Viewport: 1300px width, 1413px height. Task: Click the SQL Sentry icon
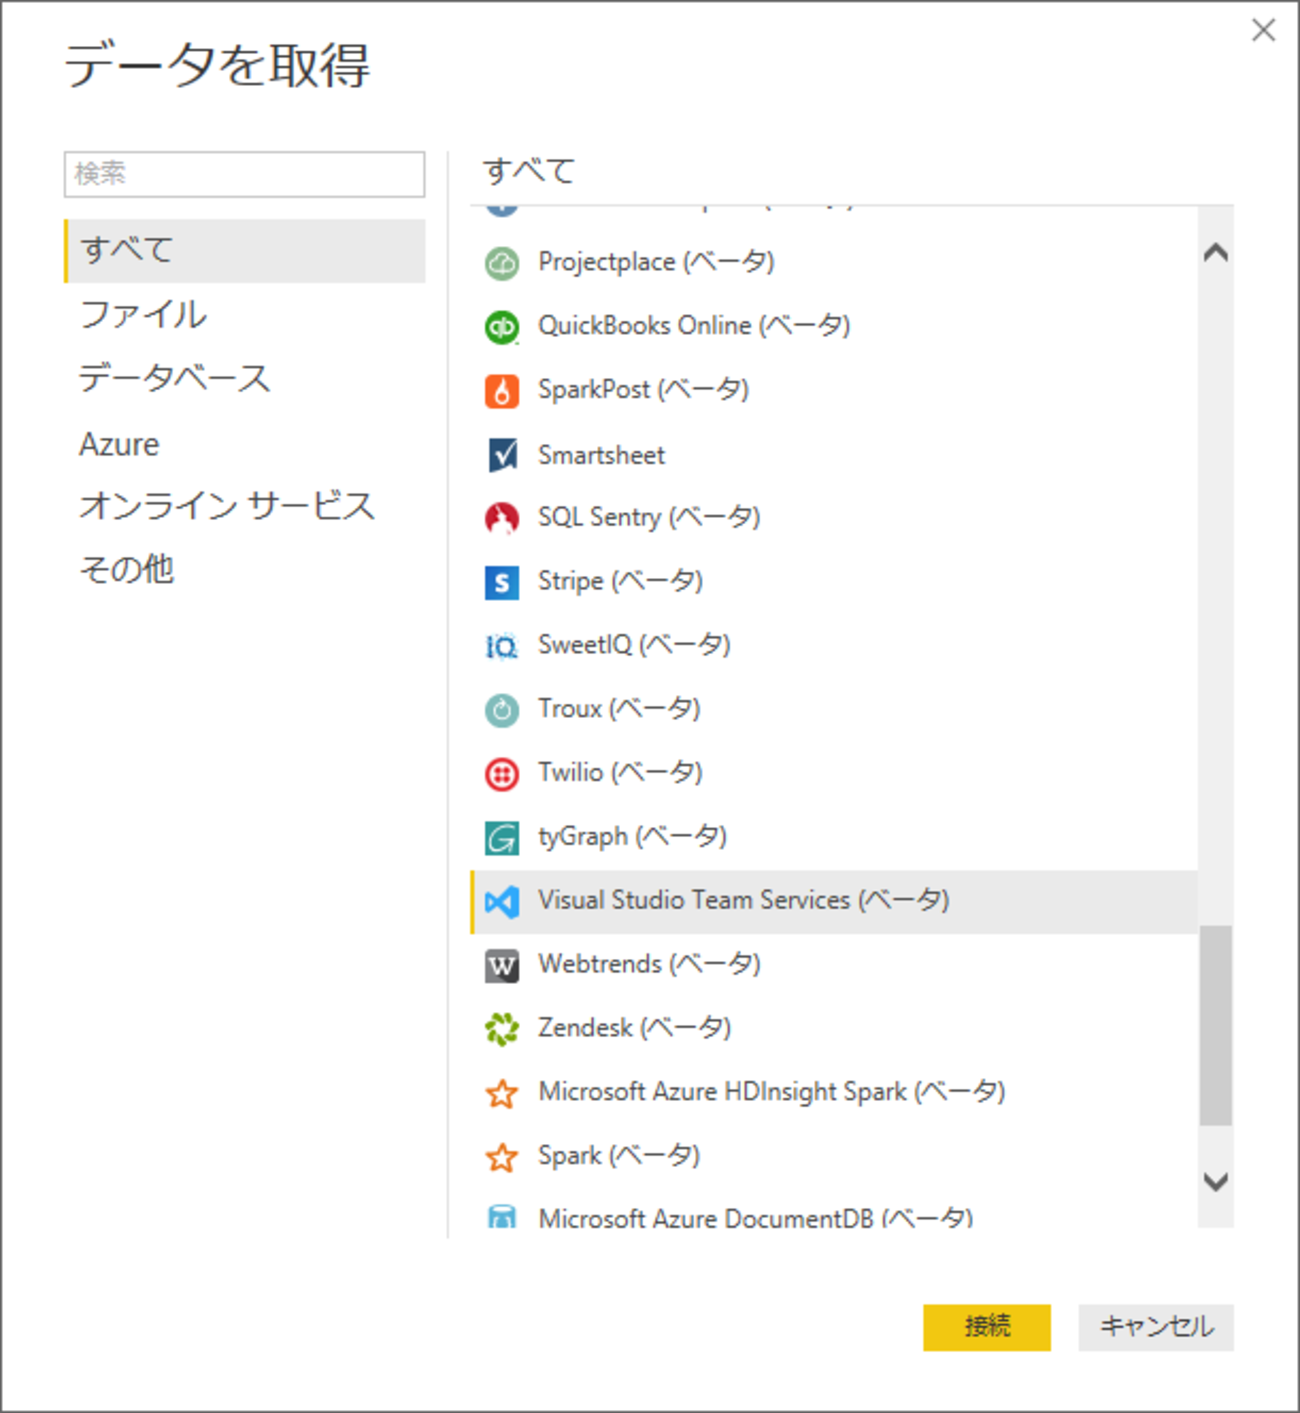pyautogui.click(x=502, y=518)
